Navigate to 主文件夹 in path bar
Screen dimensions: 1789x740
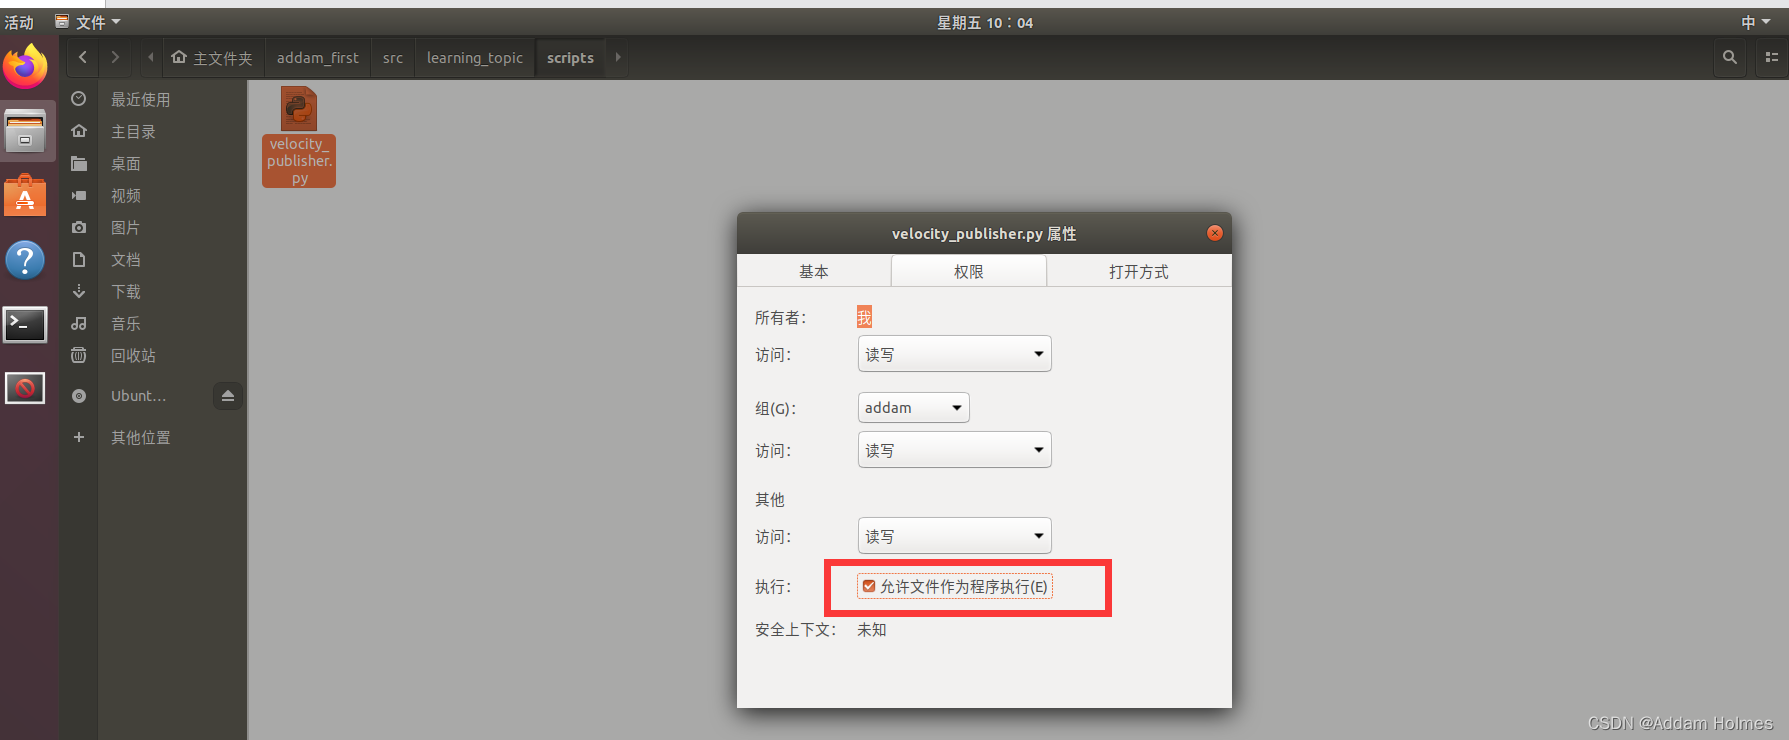click(x=212, y=58)
